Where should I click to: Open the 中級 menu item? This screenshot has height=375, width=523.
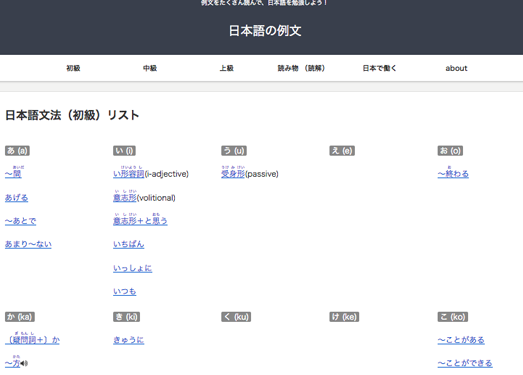[150, 68]
